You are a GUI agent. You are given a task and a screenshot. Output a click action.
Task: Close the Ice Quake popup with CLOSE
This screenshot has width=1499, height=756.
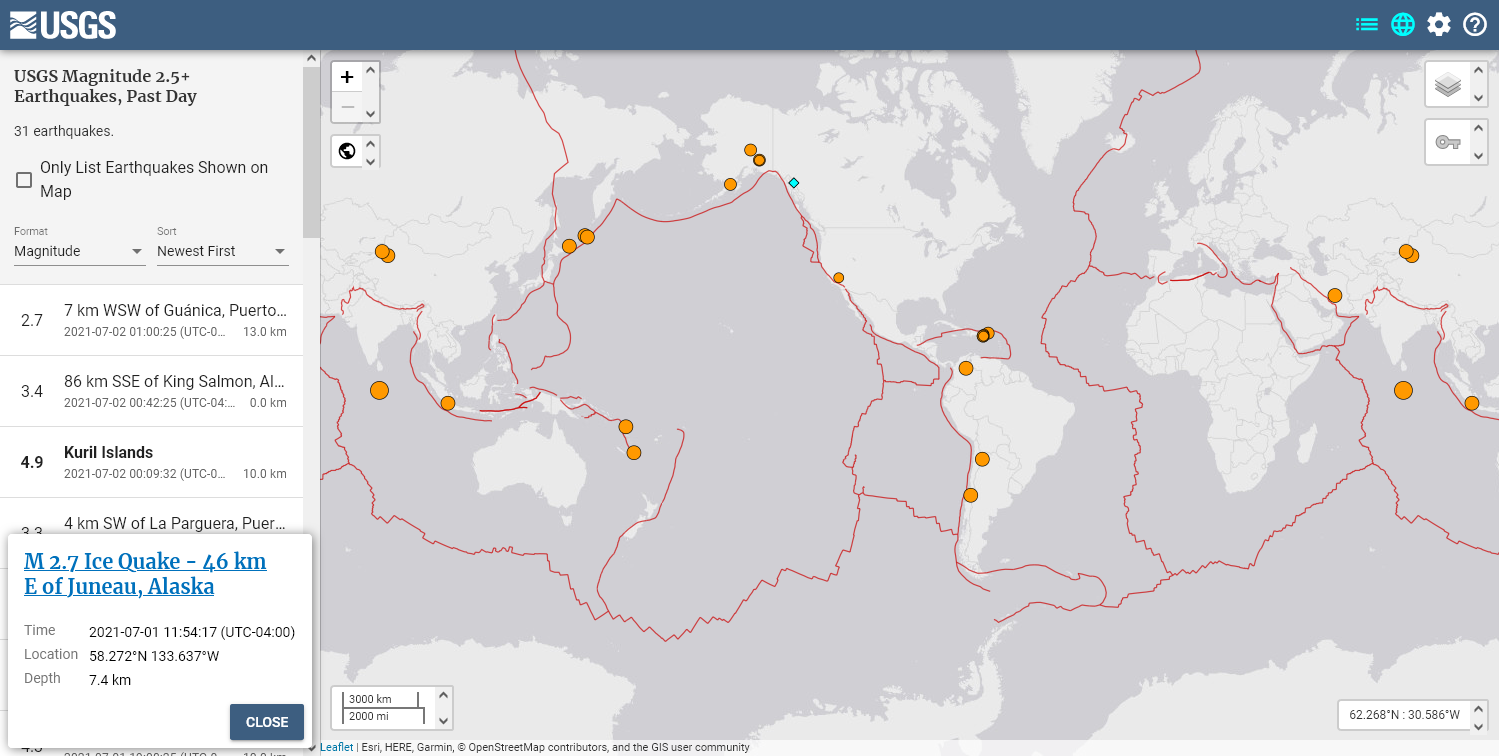coord(267,722)
